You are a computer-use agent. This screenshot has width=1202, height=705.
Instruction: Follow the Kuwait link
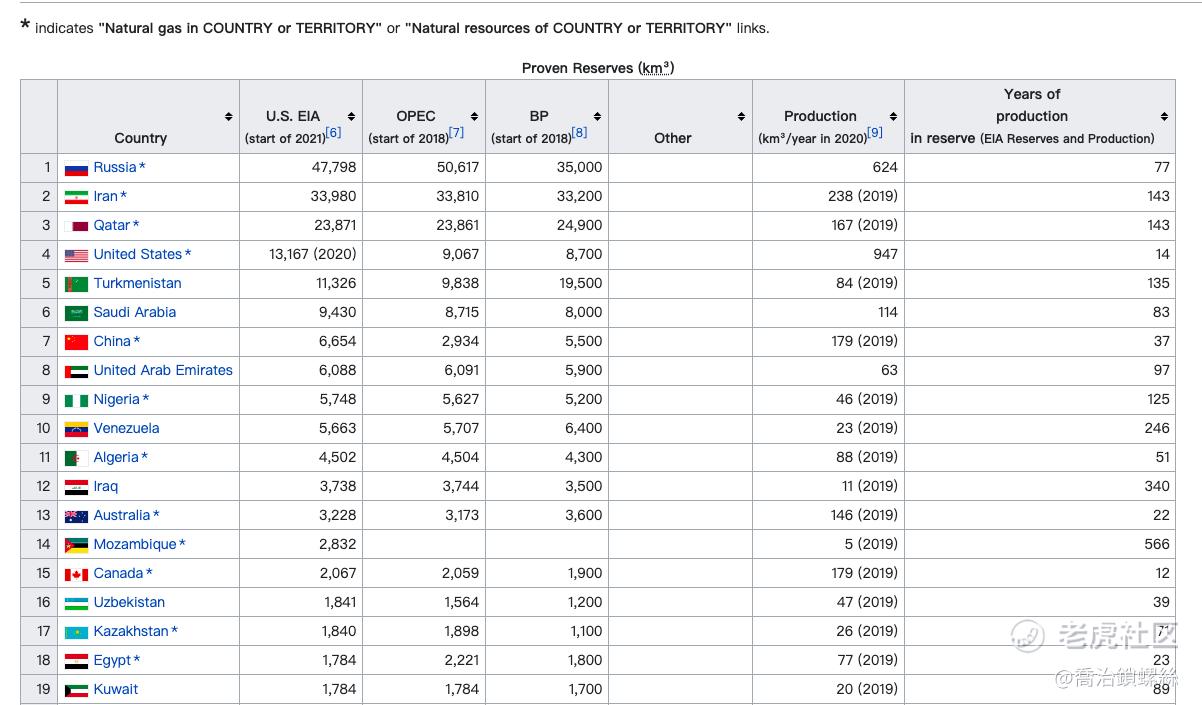(x=116, y=689)
